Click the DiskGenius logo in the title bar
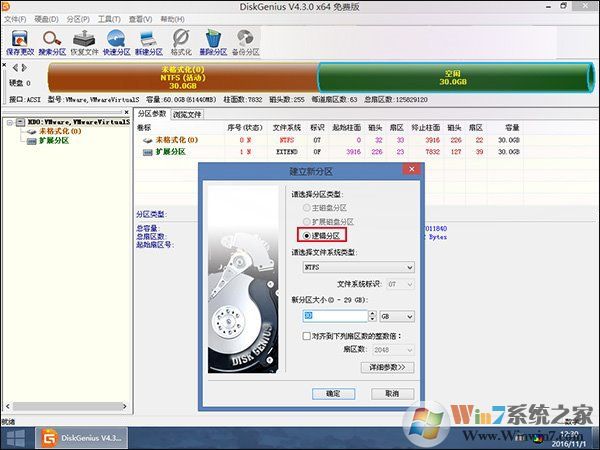 (x=5, y=7)
